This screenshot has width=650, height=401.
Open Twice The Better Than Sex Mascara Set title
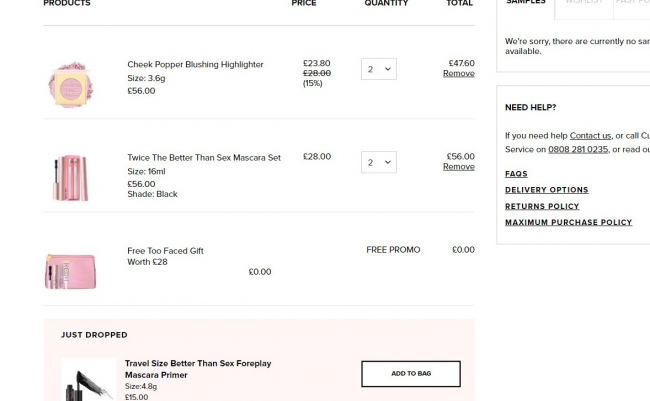[204, 158]
